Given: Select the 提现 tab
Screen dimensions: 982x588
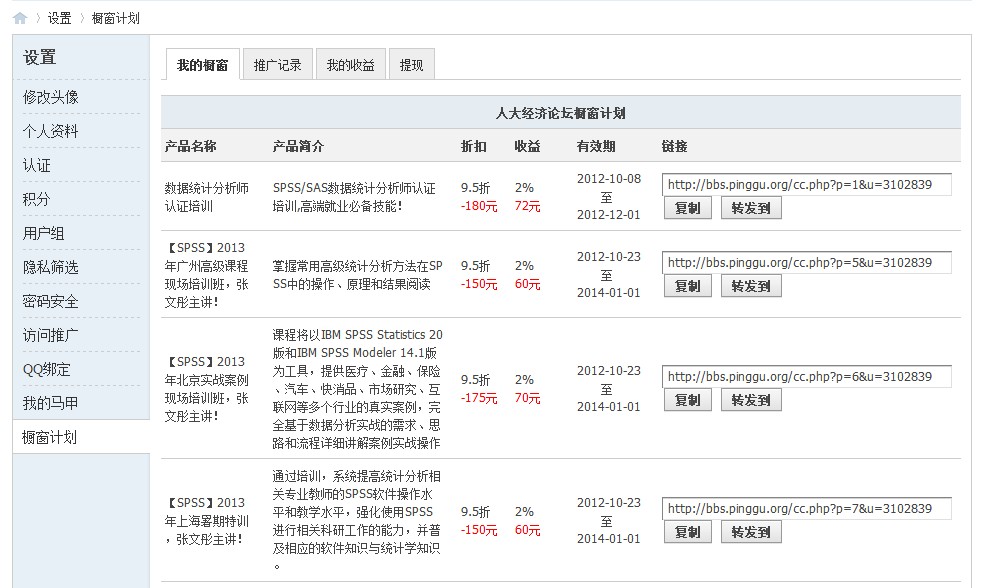Looking at the screenshot, I should 411,65.
